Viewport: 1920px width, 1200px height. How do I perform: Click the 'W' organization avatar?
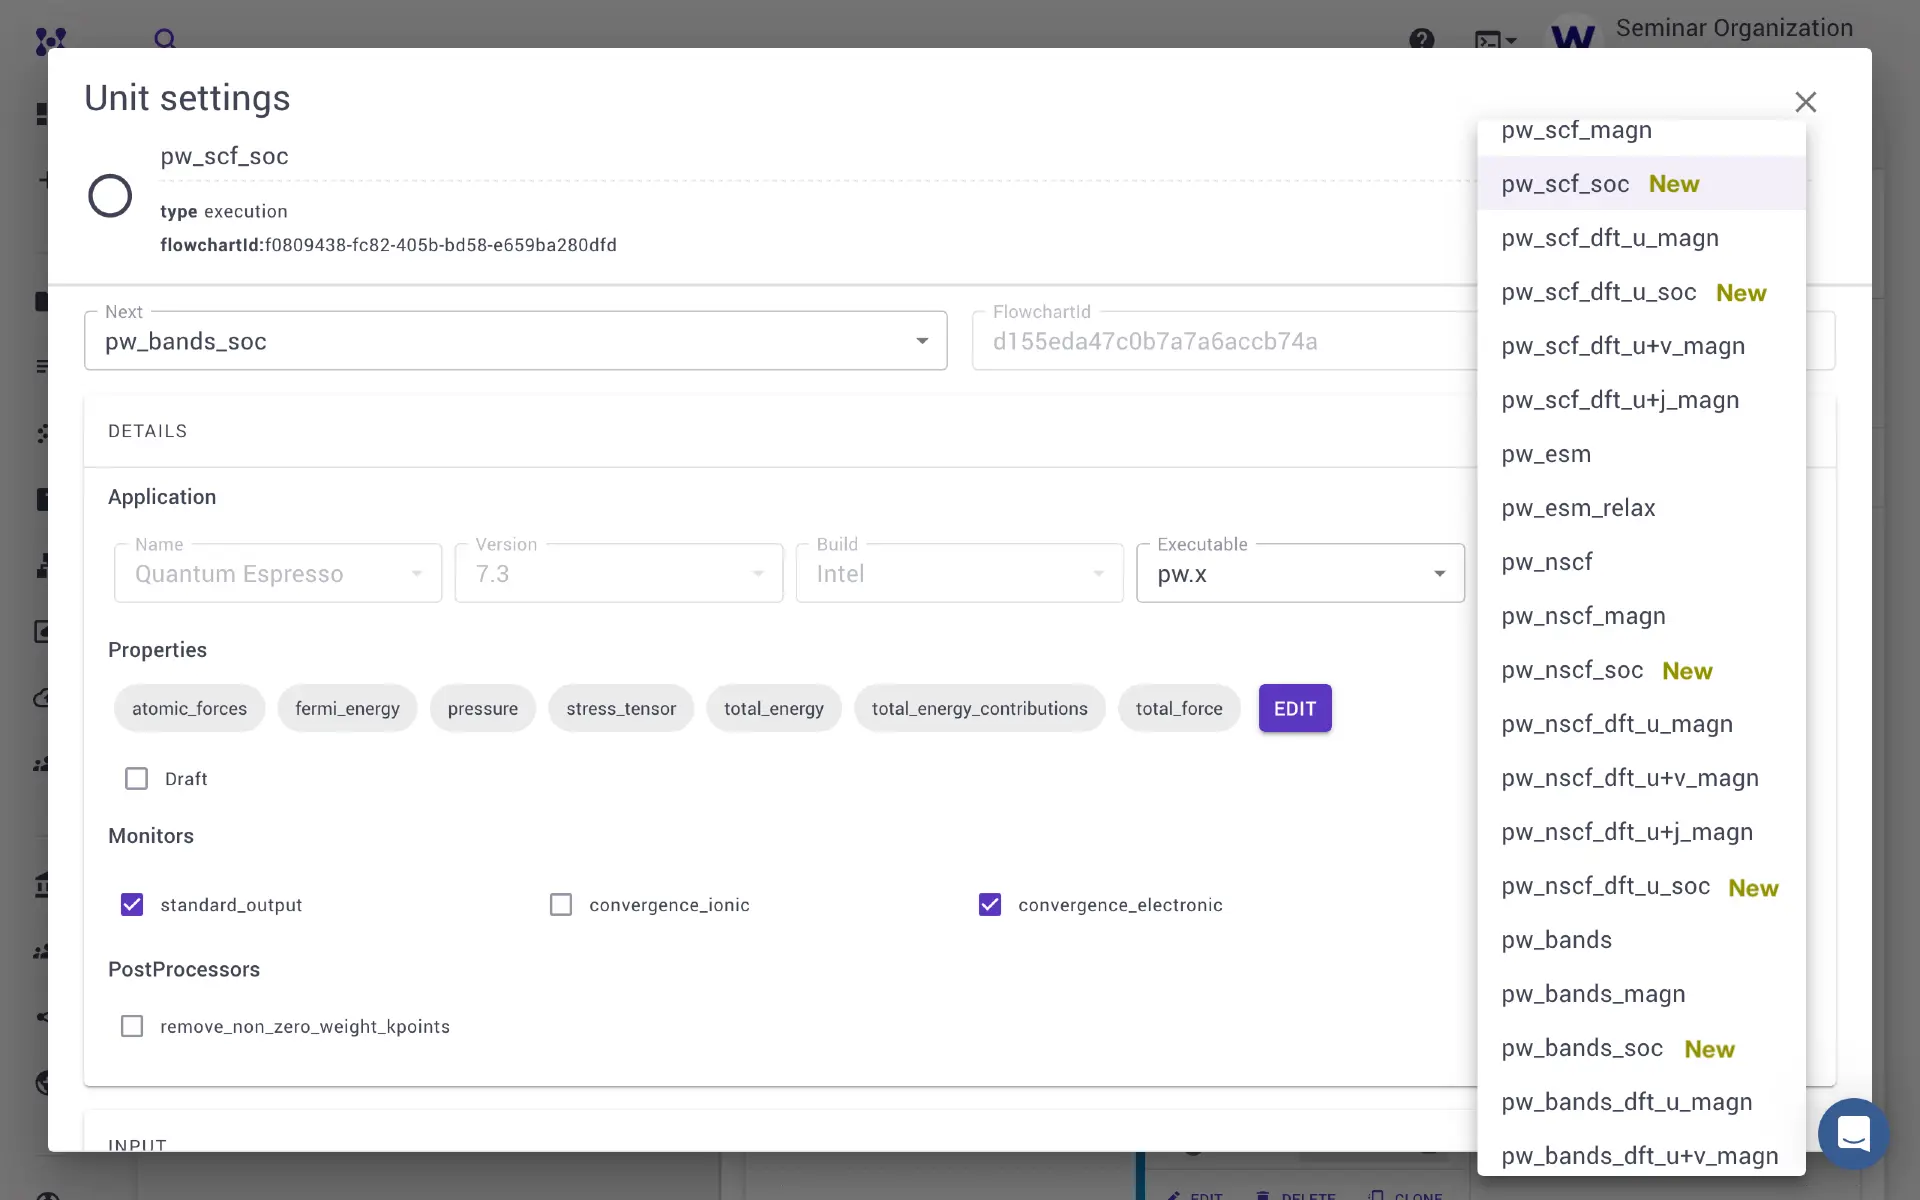click(x=1573, y=33)
